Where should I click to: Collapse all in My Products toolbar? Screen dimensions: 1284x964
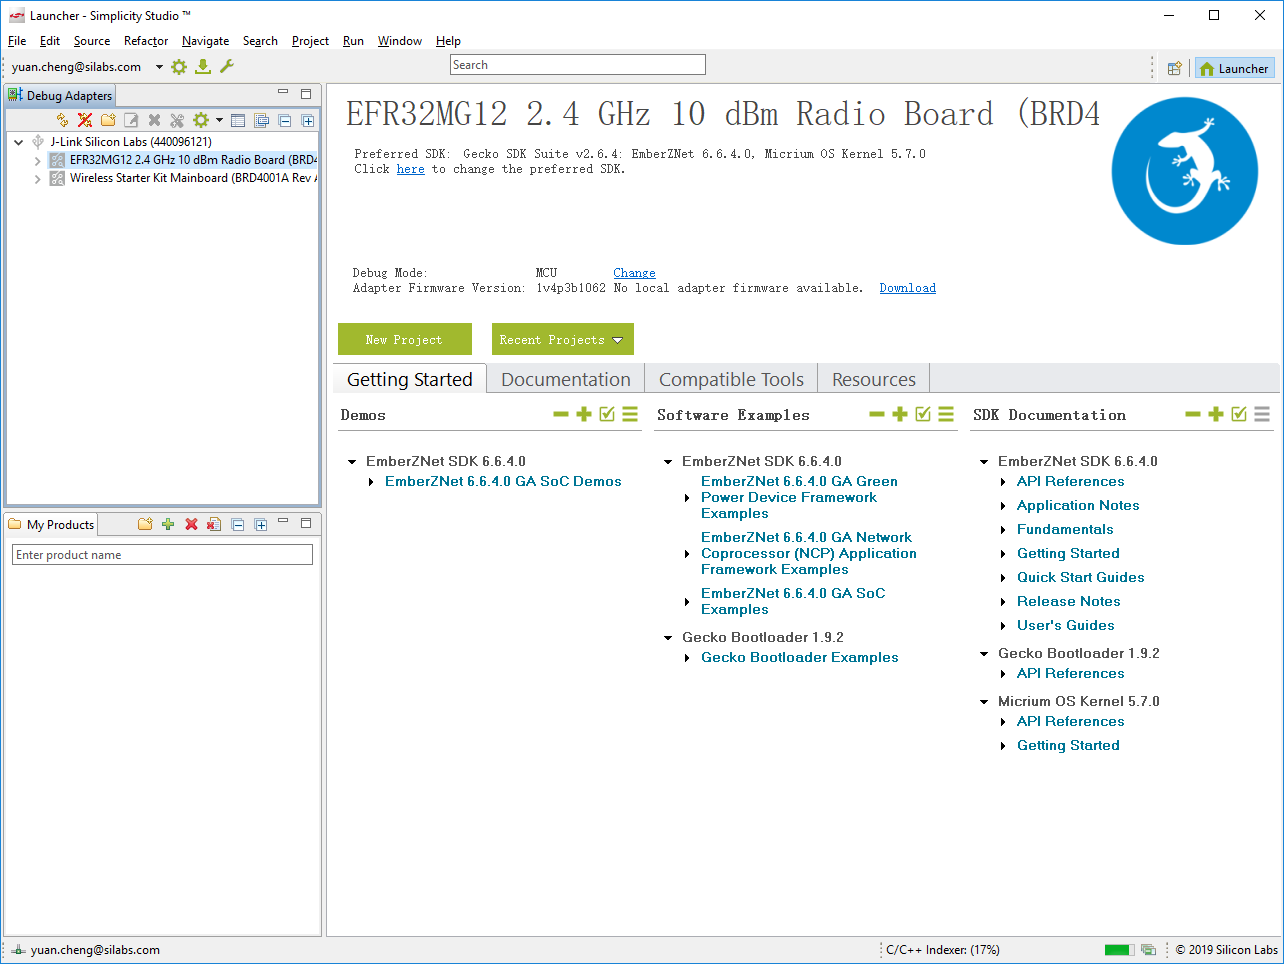click(x=238, y=524)
